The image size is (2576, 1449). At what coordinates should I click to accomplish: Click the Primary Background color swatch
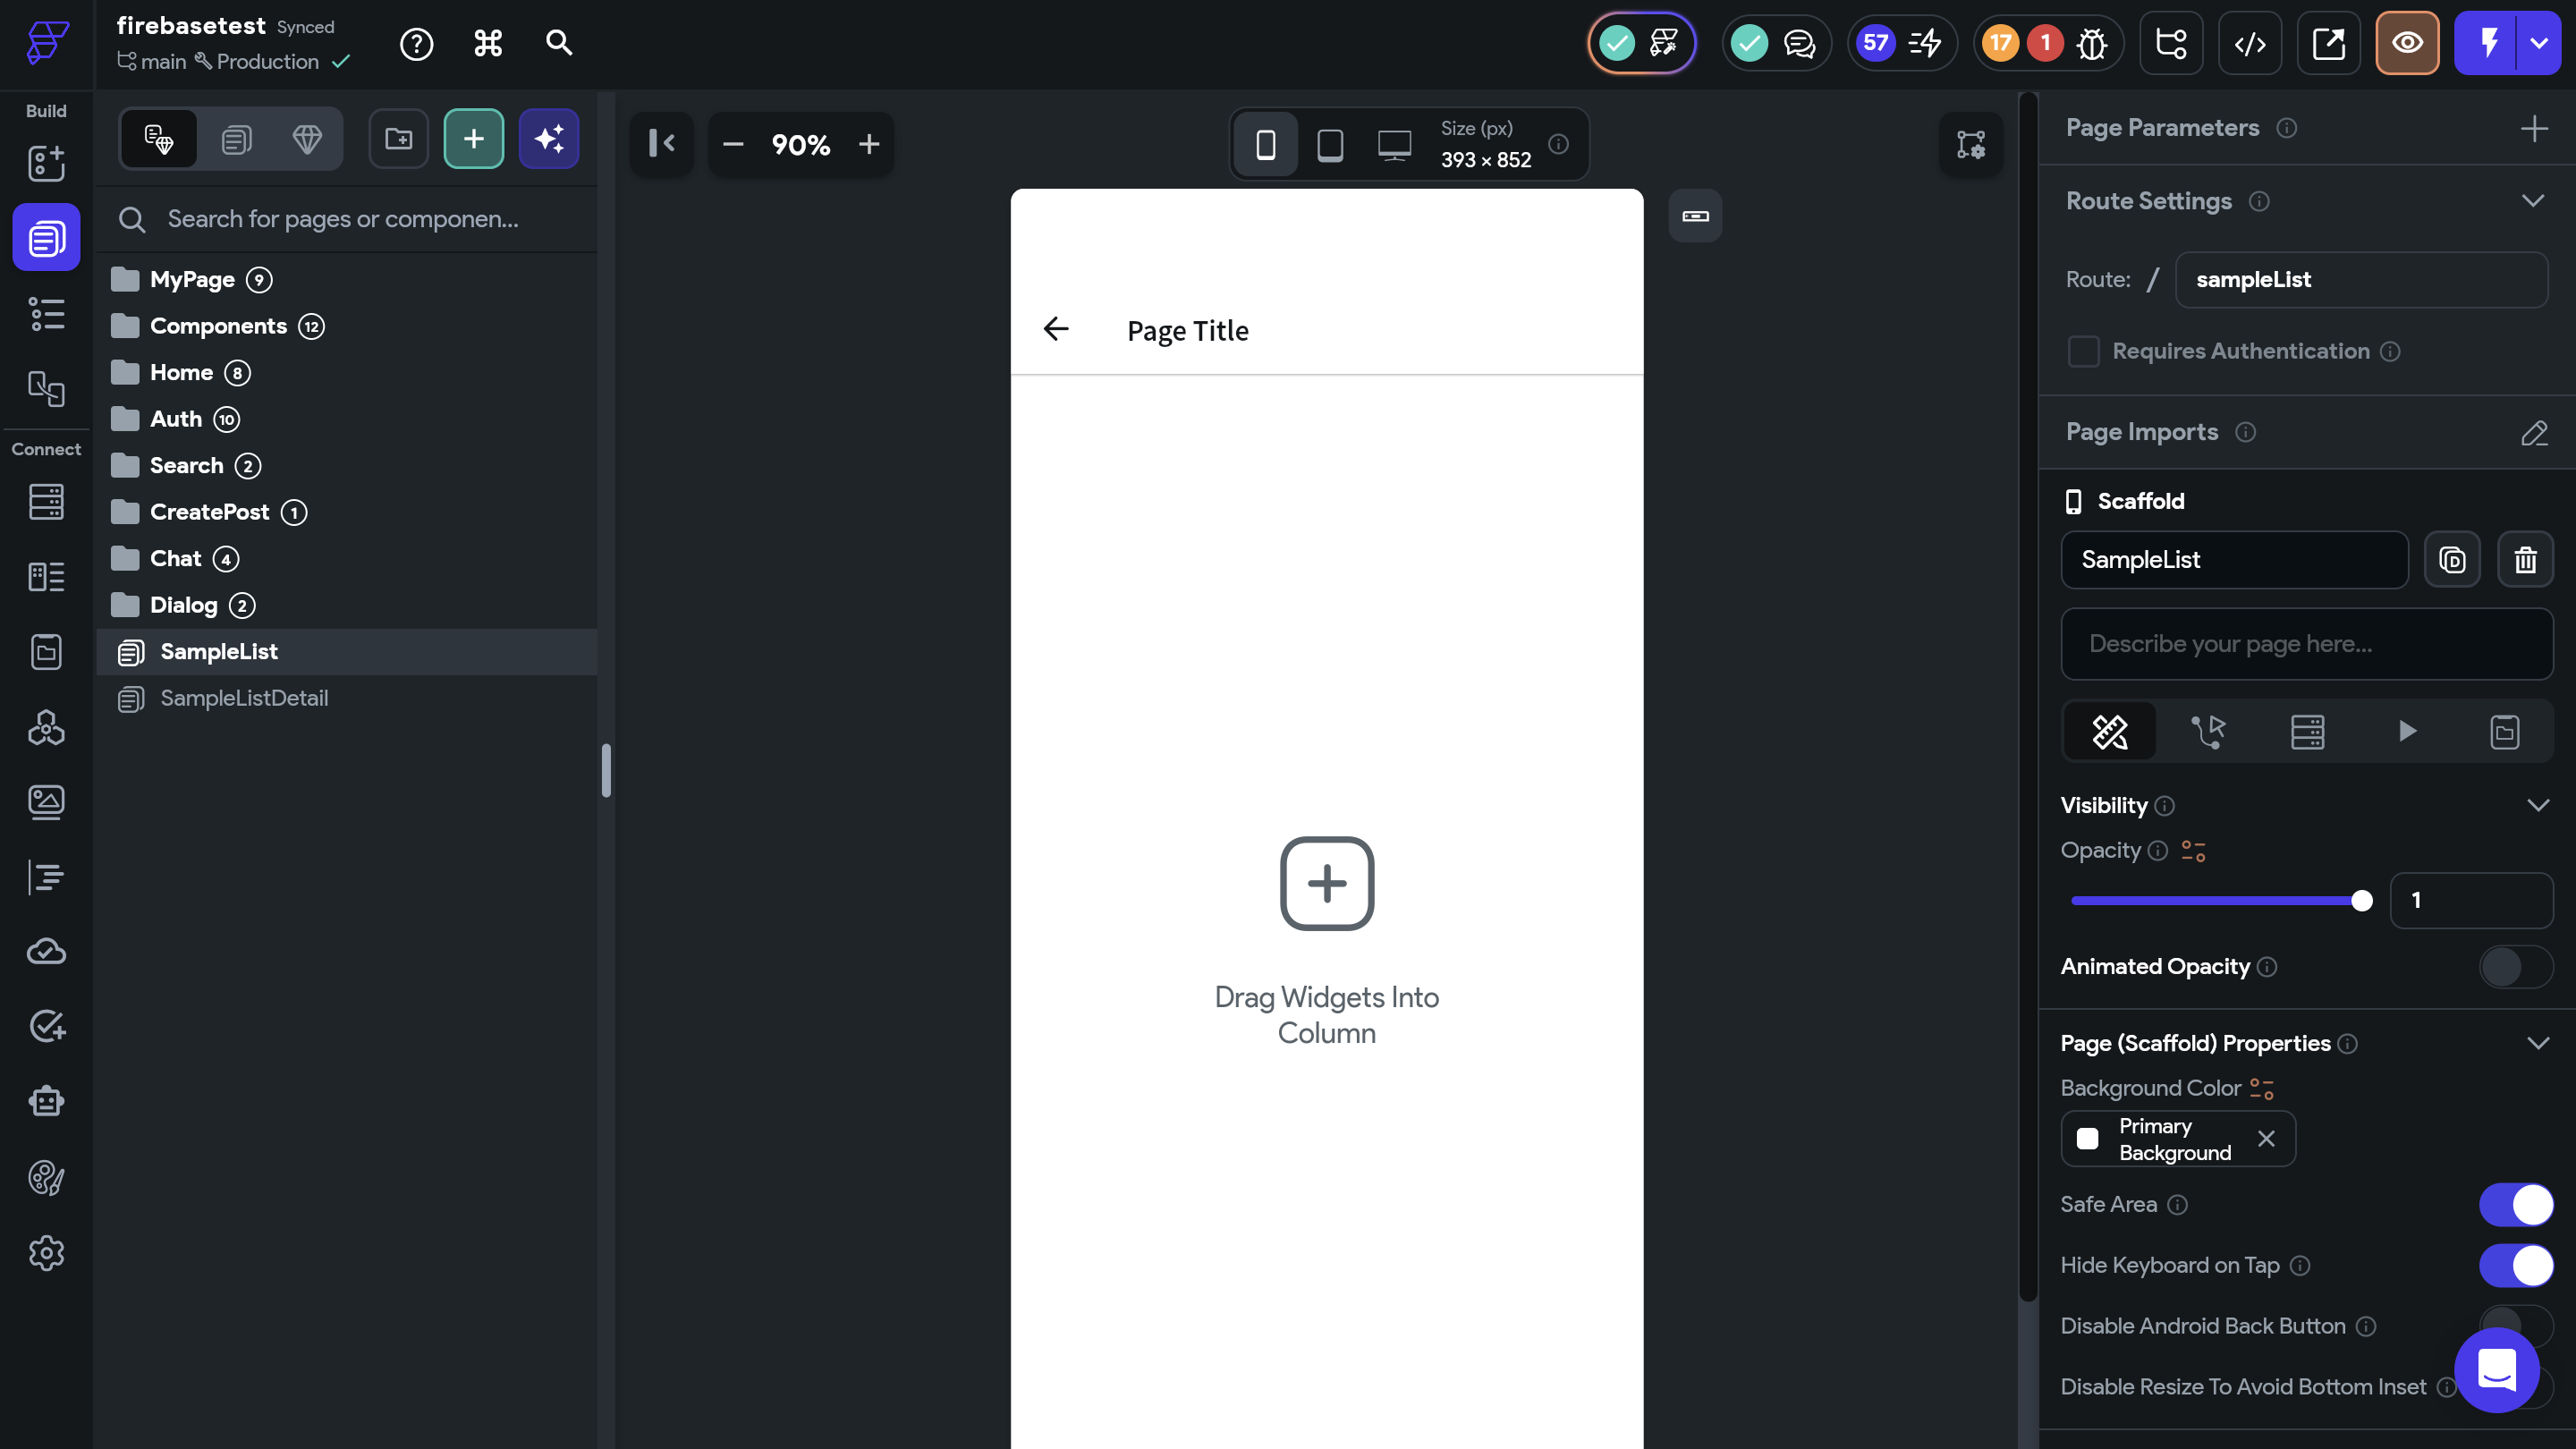(2087, 1139)
